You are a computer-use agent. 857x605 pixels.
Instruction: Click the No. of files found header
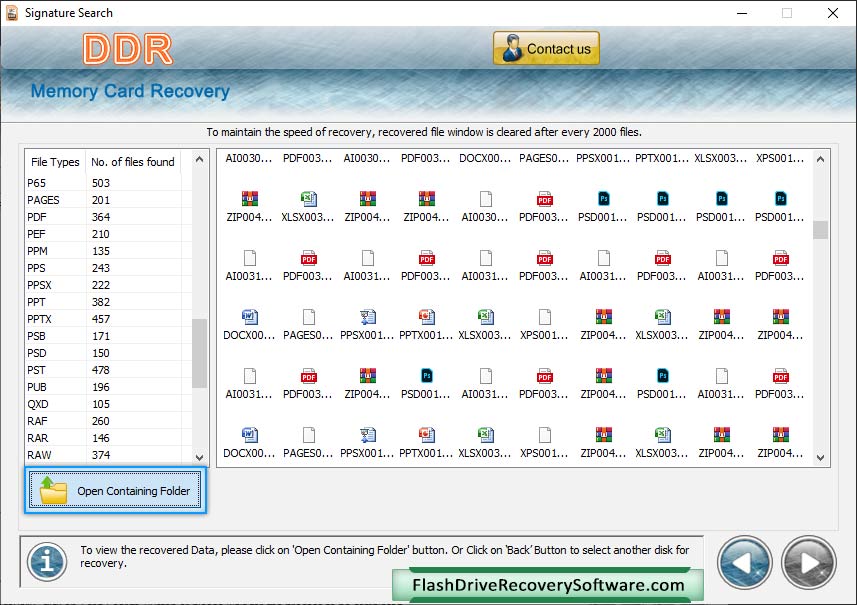pos(133,162)
